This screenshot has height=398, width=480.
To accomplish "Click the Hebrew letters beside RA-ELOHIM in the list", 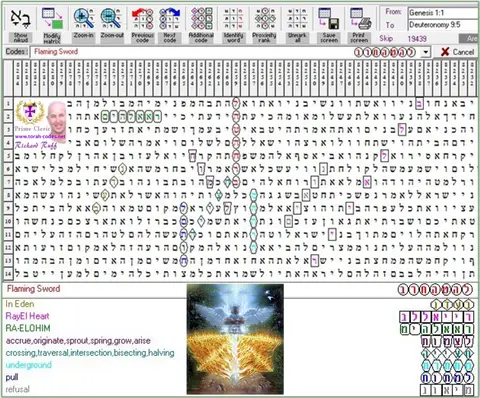I will point(436,330).
